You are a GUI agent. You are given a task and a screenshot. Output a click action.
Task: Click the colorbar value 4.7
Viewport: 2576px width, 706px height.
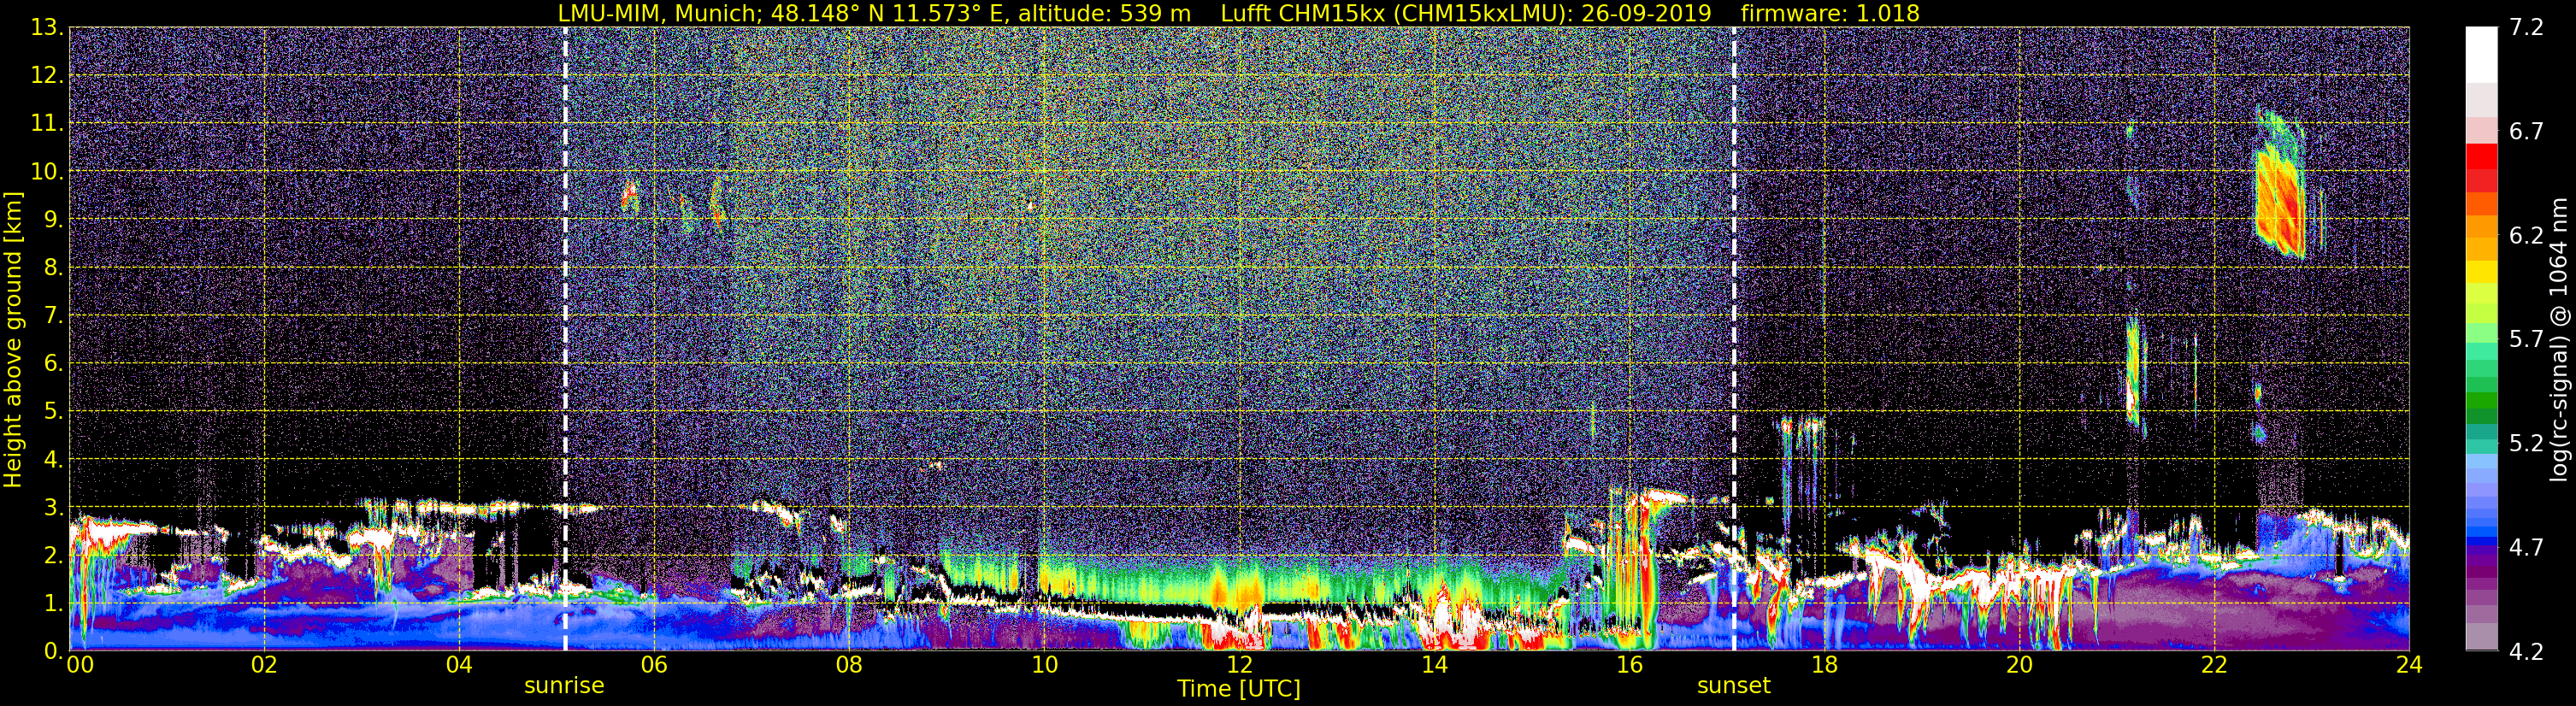pyautogui.click(x=2526, y=547)
